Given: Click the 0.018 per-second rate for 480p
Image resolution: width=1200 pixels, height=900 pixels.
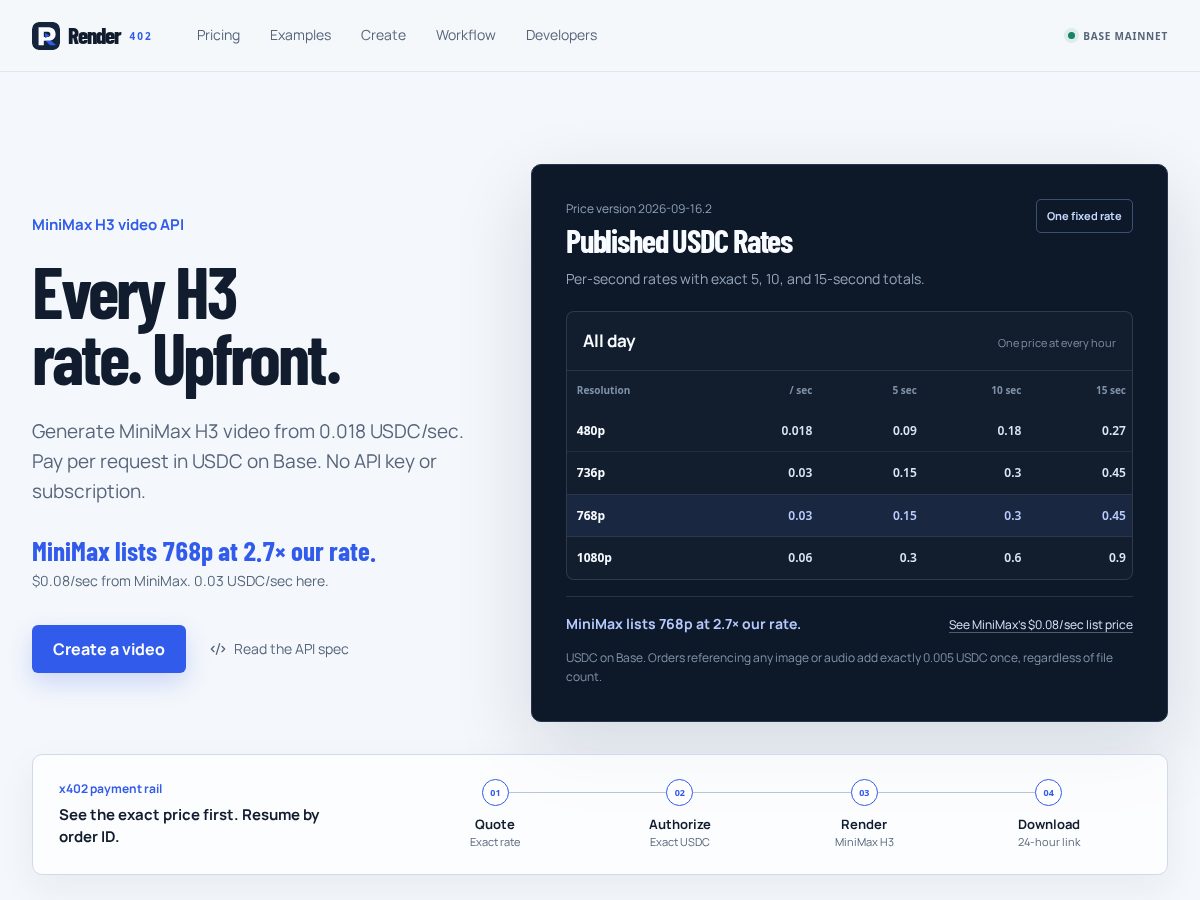Looking at the screenshot, I should pos(797,431).
